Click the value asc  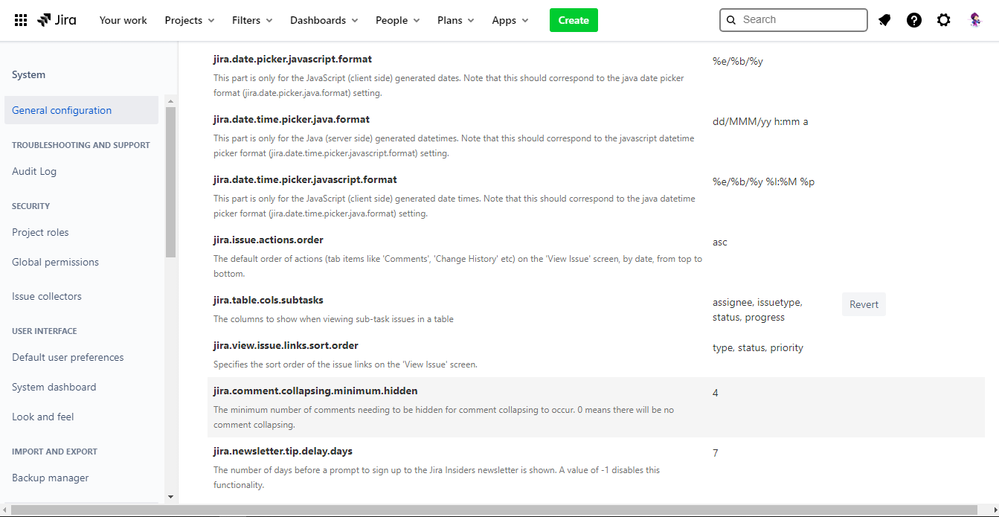(x=720, y=242)
